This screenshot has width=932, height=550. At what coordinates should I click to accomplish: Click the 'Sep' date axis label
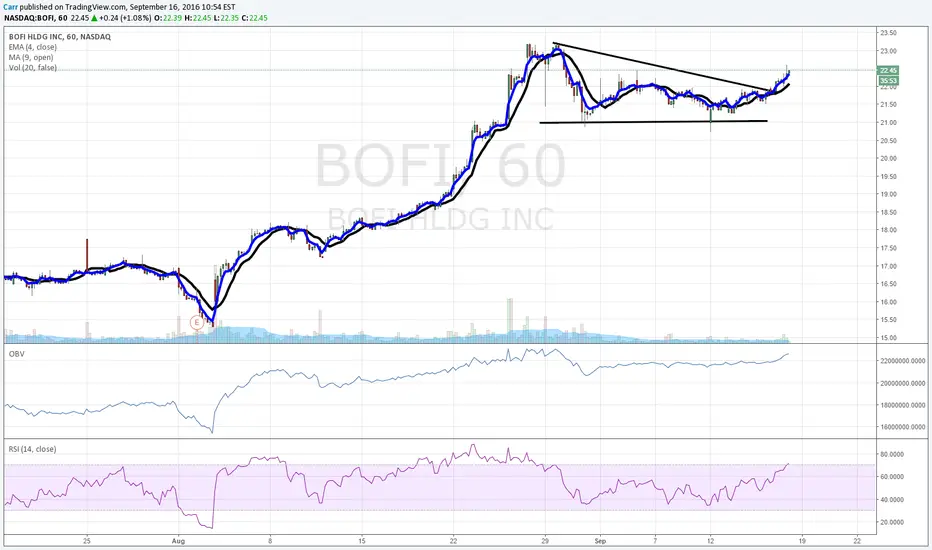[x=600, y=541]
